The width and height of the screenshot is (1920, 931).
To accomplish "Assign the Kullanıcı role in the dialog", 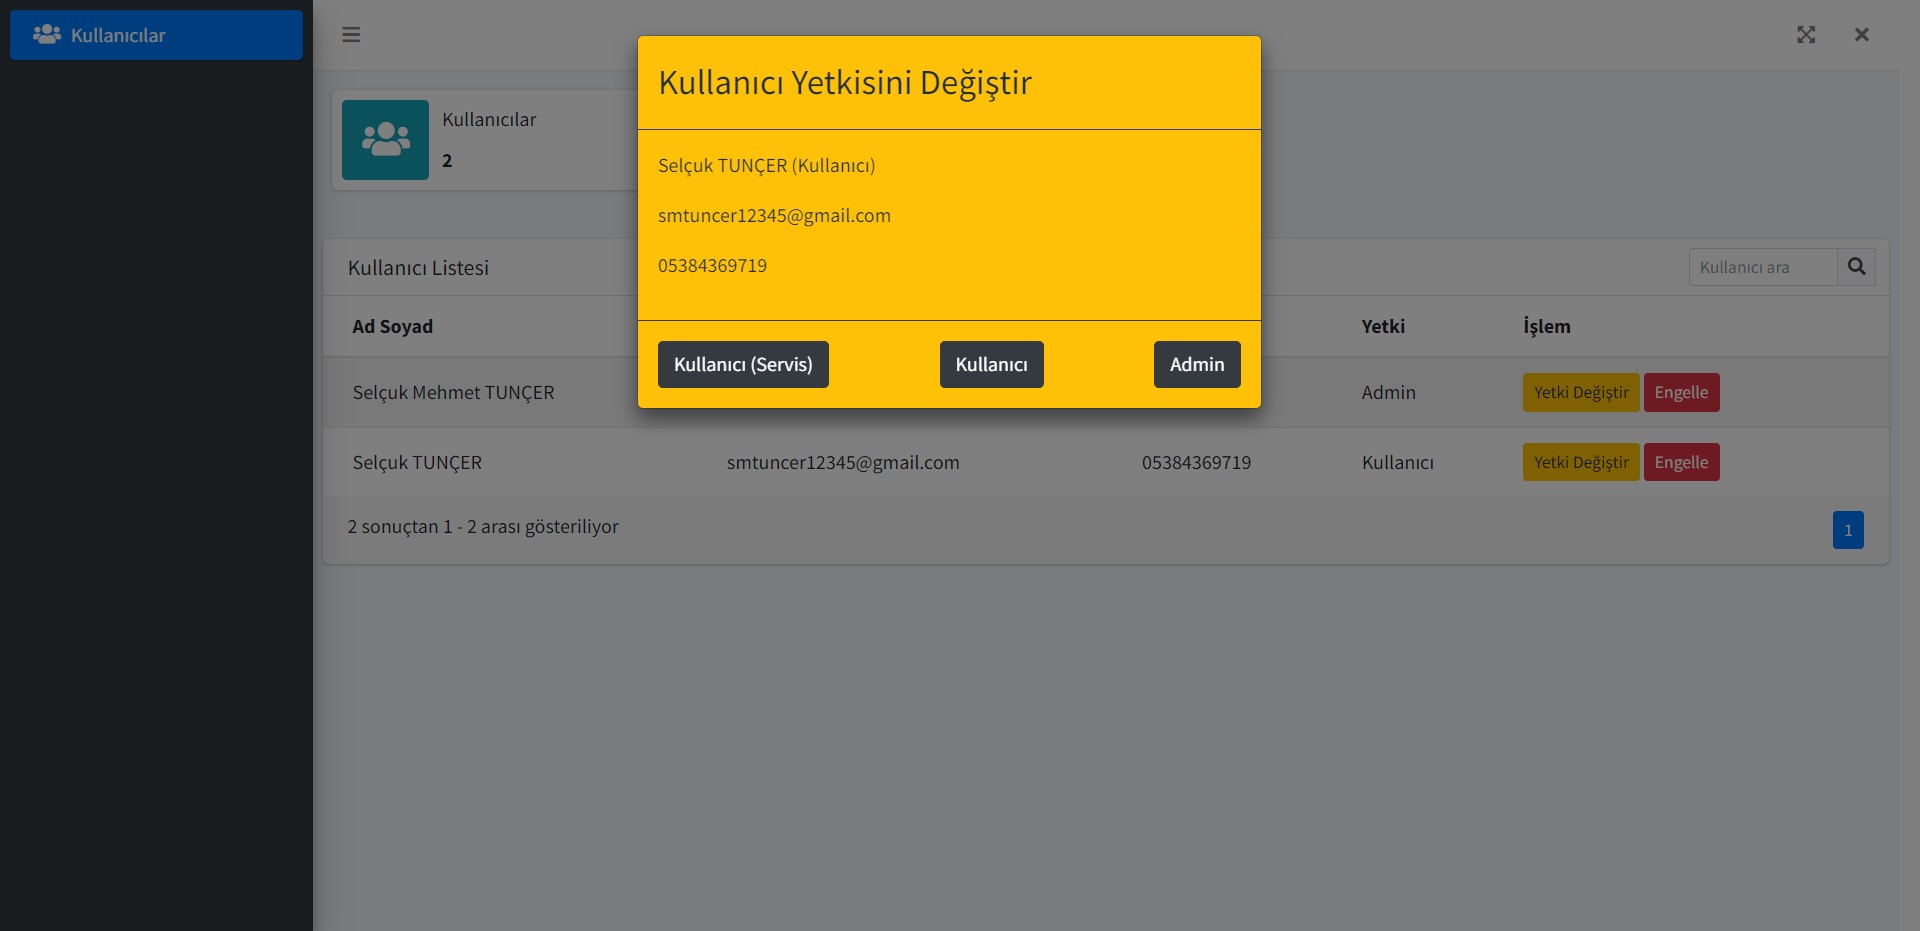I will click(990, 364).
